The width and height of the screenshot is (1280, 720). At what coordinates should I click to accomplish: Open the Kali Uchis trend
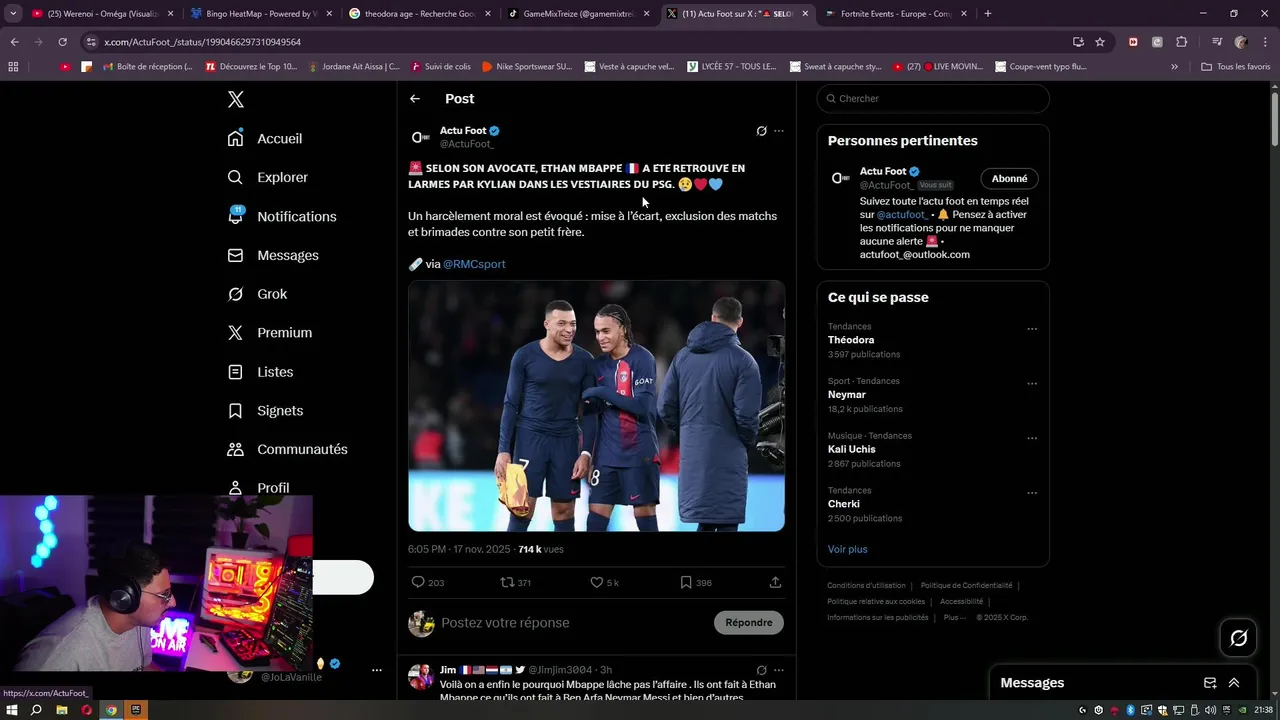[x=852, y=449]
